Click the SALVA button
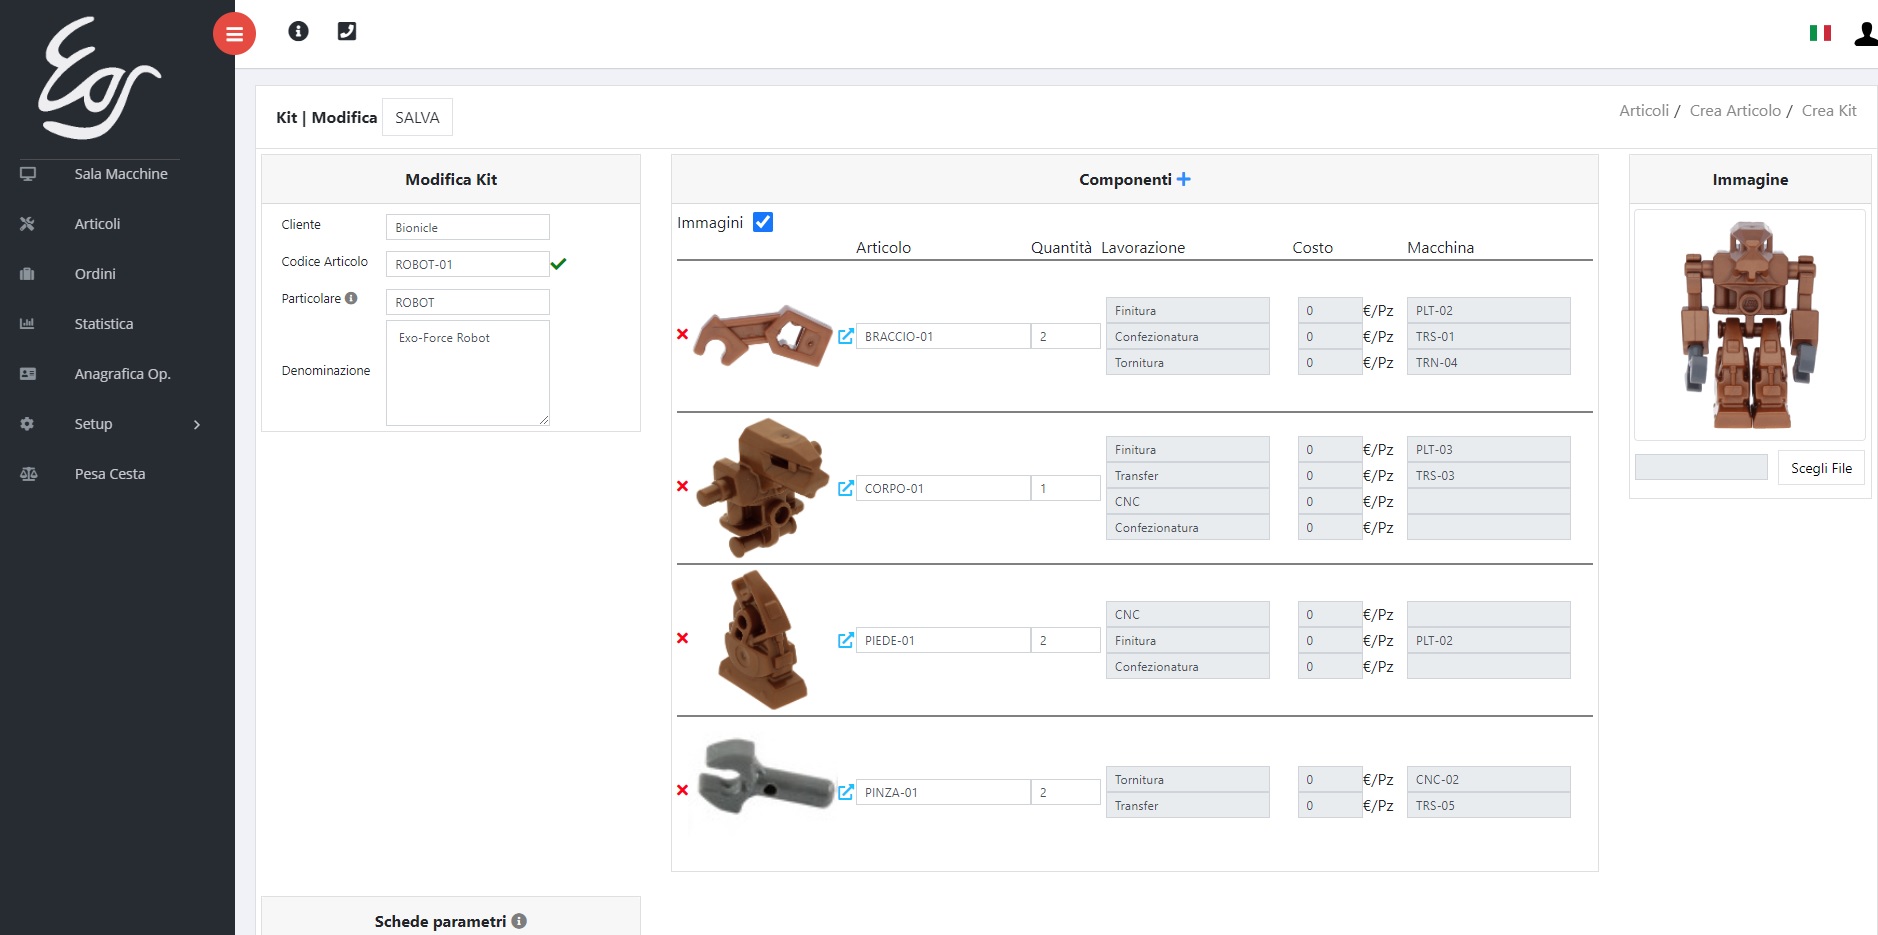Screen dimensions: 1878x935 (417, 117)
